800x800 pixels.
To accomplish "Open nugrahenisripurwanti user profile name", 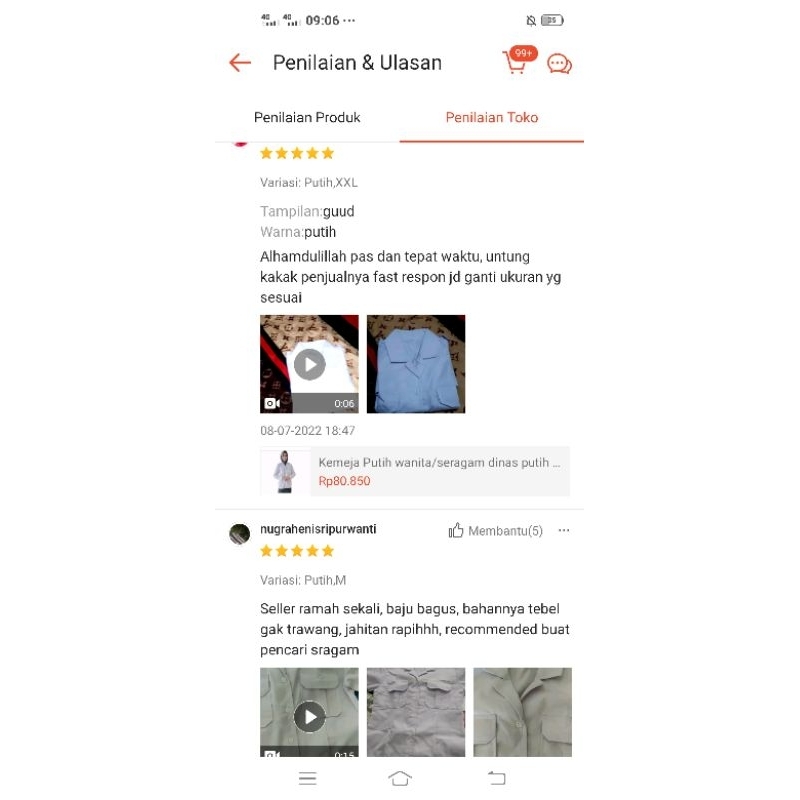I will point(318,529).
